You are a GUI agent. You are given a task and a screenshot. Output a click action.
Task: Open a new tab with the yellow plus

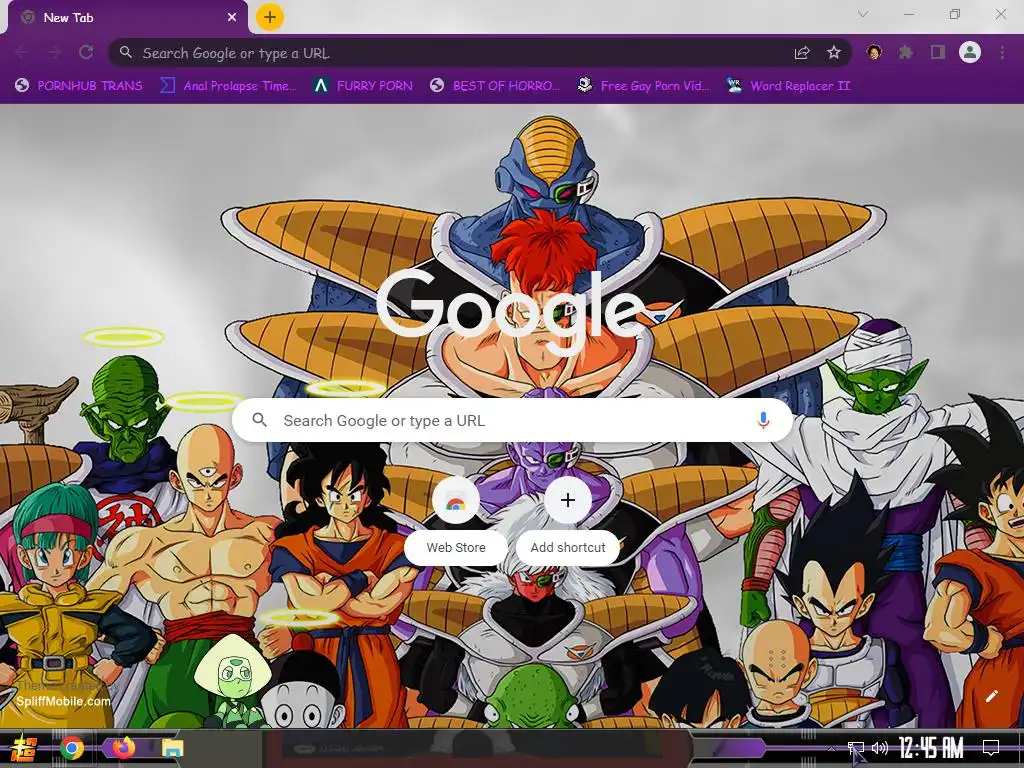(270, 17)
